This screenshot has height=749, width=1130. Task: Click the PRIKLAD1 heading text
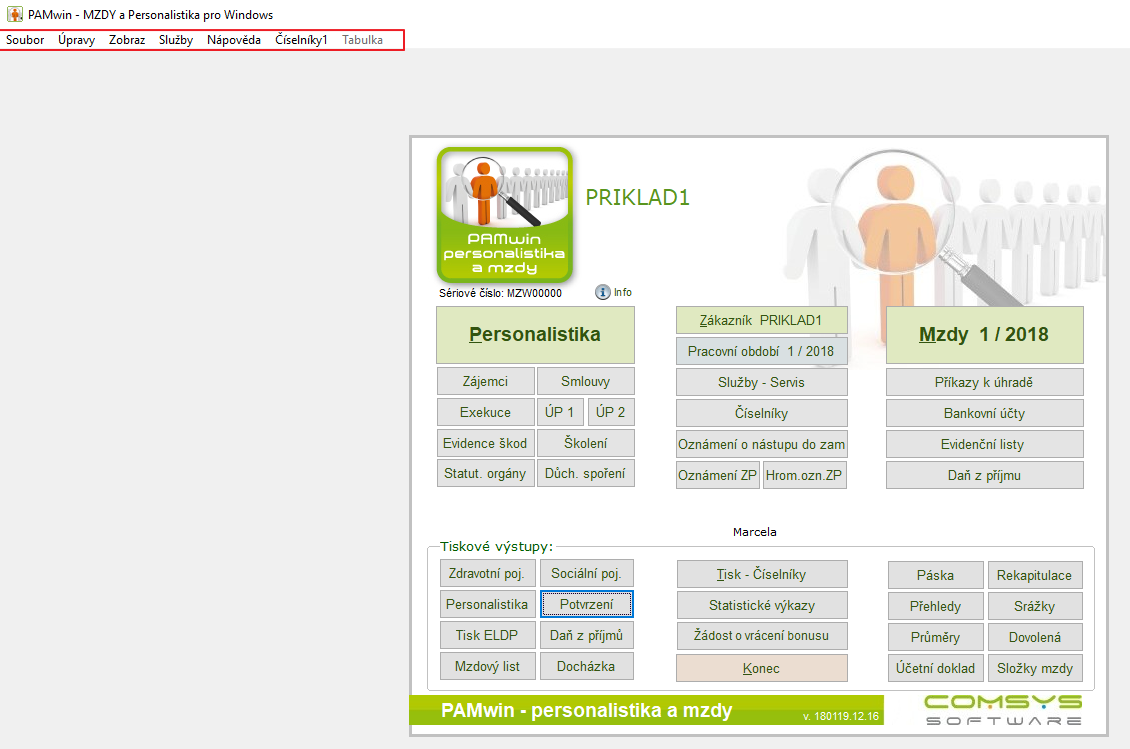coord(637,197)
